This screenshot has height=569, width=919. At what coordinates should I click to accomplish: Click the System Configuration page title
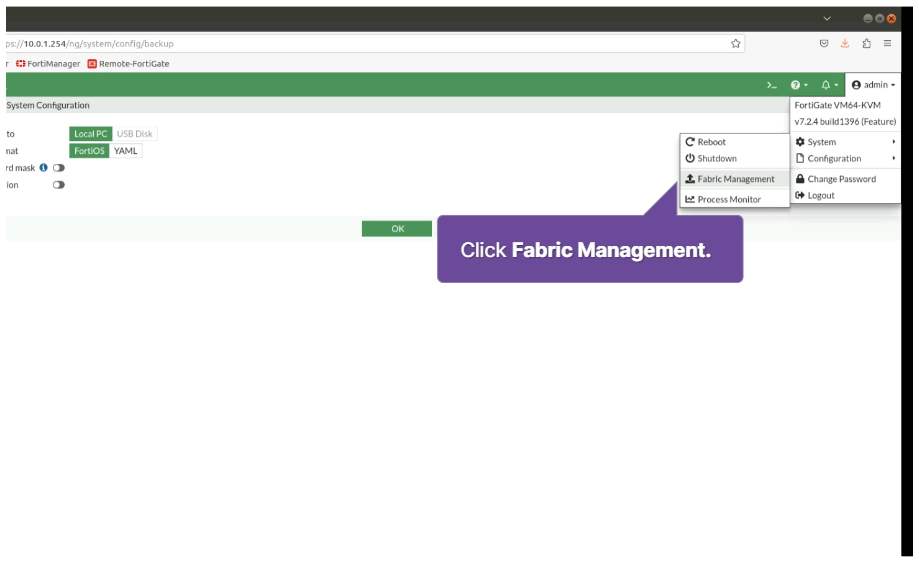(x=48, y=105)
